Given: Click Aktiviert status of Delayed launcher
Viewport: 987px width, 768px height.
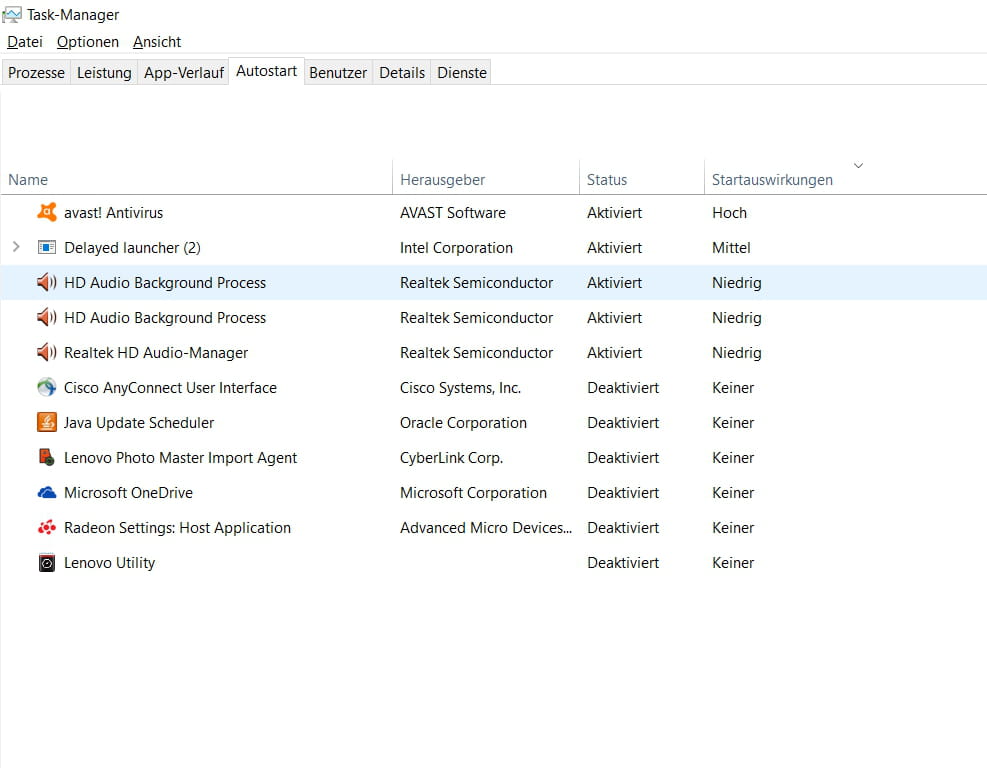Looking at the screenshot, I should pos(614,248).
